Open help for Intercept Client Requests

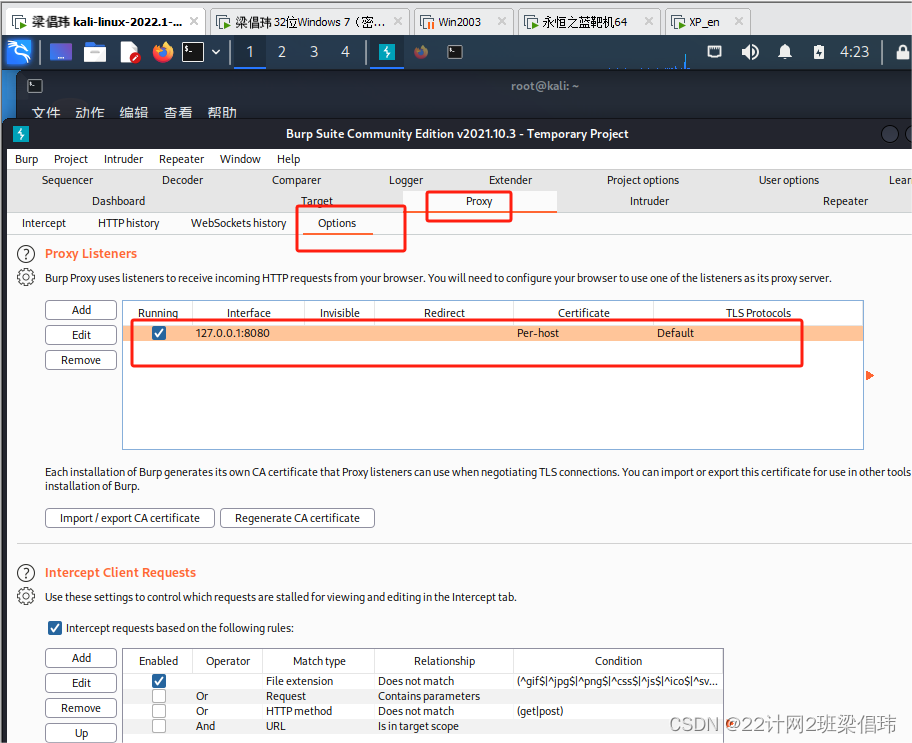(26, 573)
